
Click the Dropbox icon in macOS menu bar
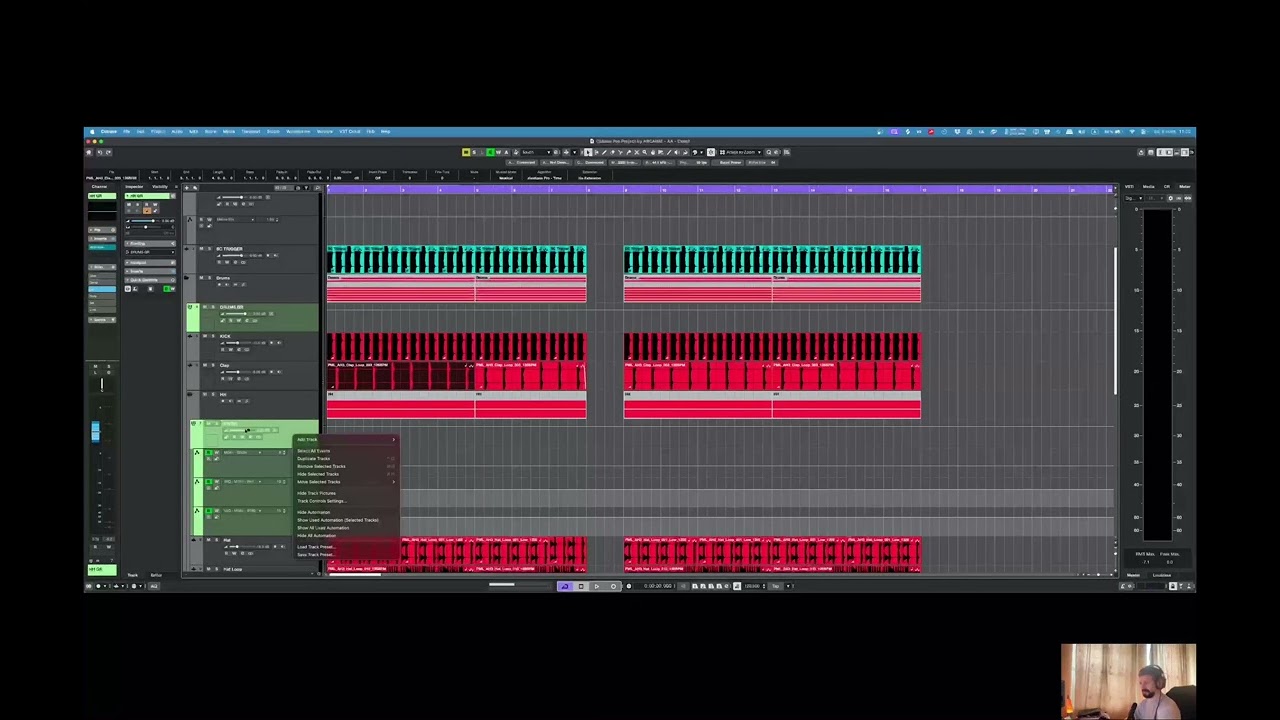(x=957, y=131)
